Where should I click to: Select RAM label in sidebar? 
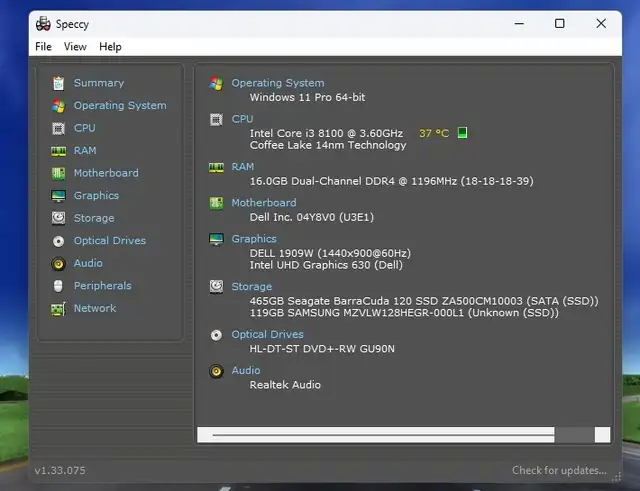[x=85, y=150]
